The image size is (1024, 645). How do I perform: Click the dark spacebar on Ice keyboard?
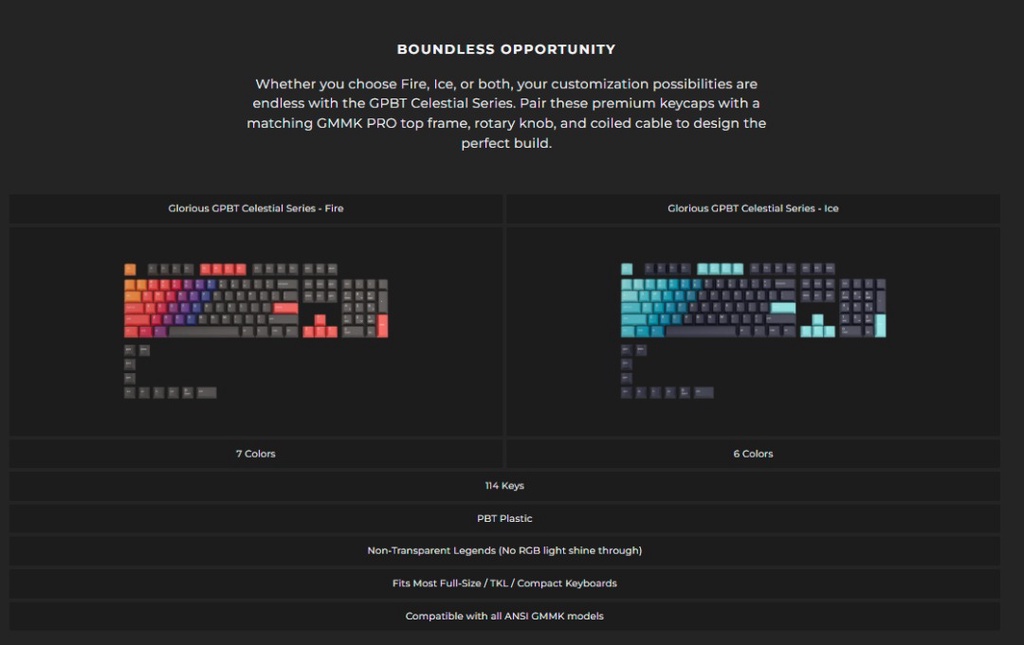700,332
